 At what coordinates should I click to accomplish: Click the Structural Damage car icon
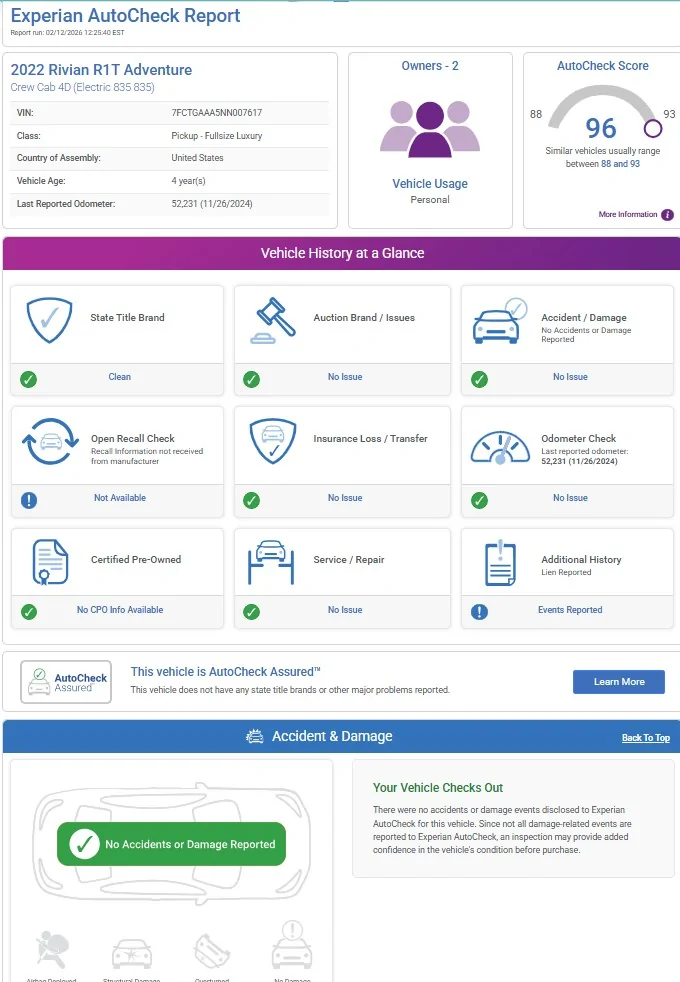(131, 953)
